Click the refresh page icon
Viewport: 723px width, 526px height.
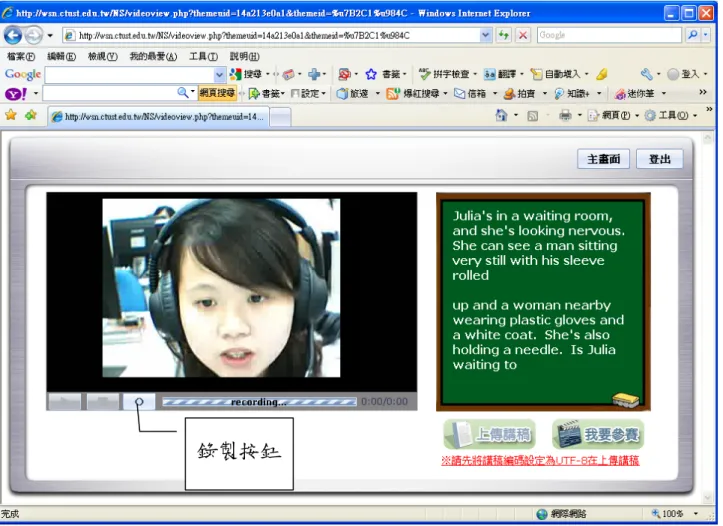click(504, 35)
